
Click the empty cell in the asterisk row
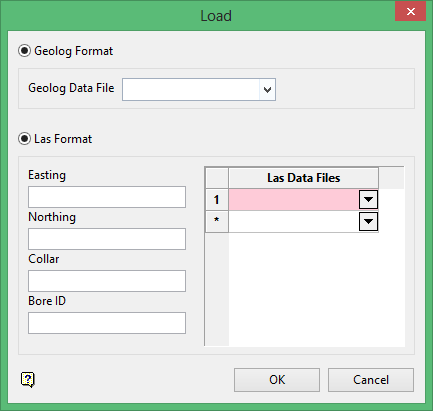(x=294, y=221)
